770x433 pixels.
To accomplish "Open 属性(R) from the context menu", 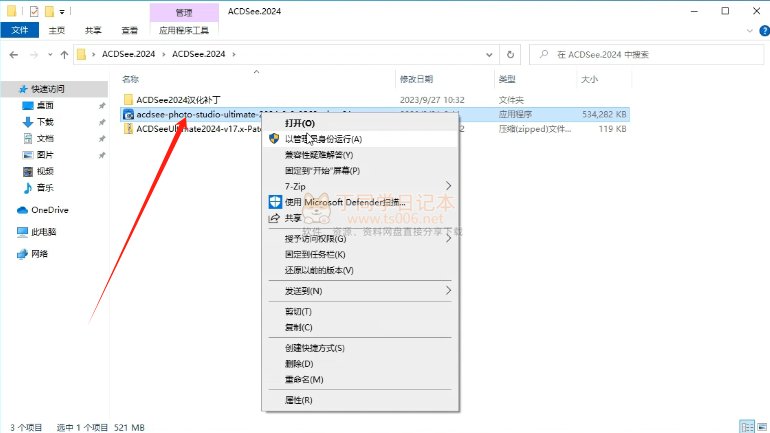I will click(x=360, y=400).
